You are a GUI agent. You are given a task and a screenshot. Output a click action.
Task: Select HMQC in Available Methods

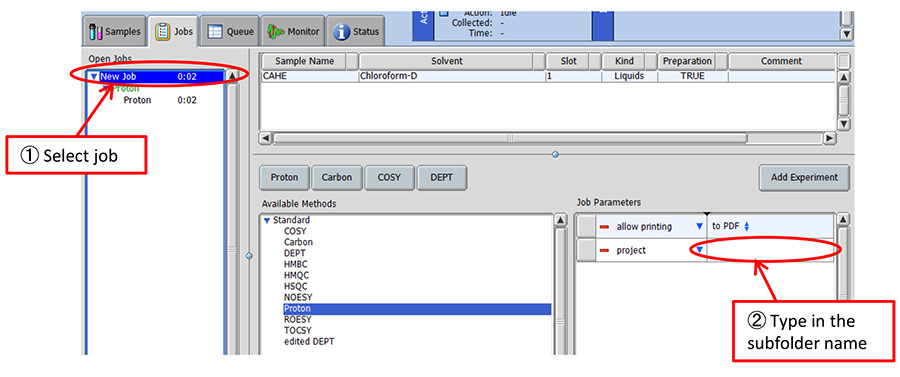[x=296, y=275]
